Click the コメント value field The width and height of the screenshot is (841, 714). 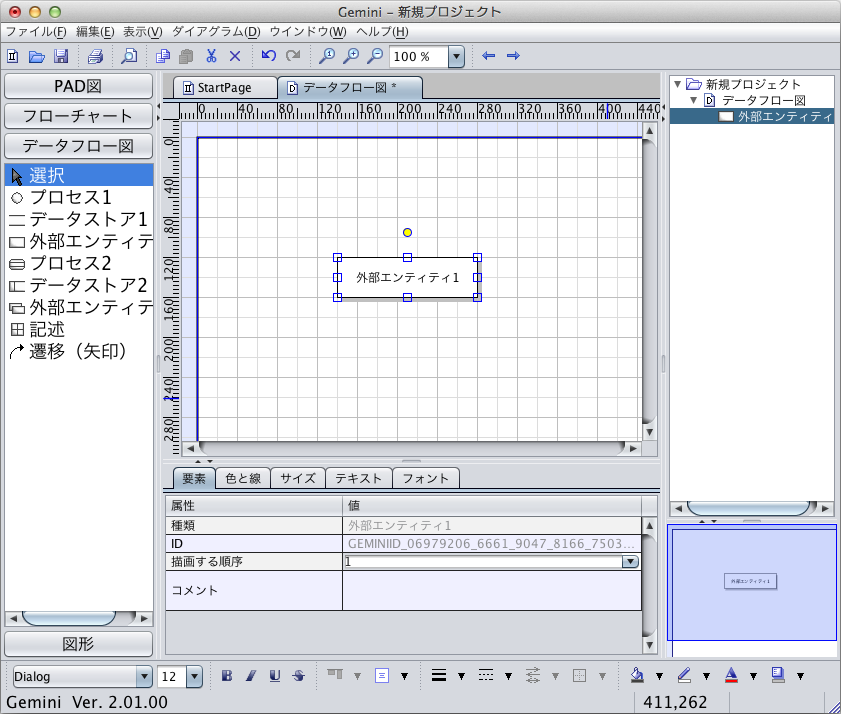tap(491, 590)
